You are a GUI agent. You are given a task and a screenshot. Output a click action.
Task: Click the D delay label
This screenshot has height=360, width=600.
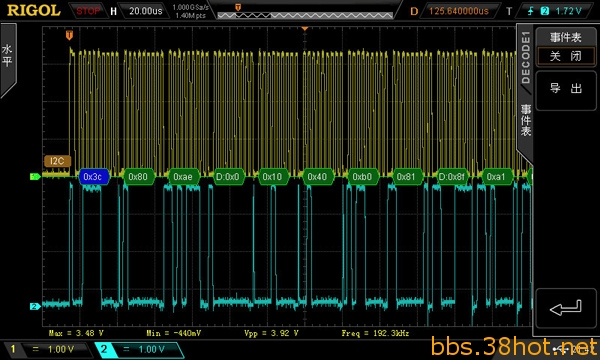pyautogui.click(x=414, y=11)
